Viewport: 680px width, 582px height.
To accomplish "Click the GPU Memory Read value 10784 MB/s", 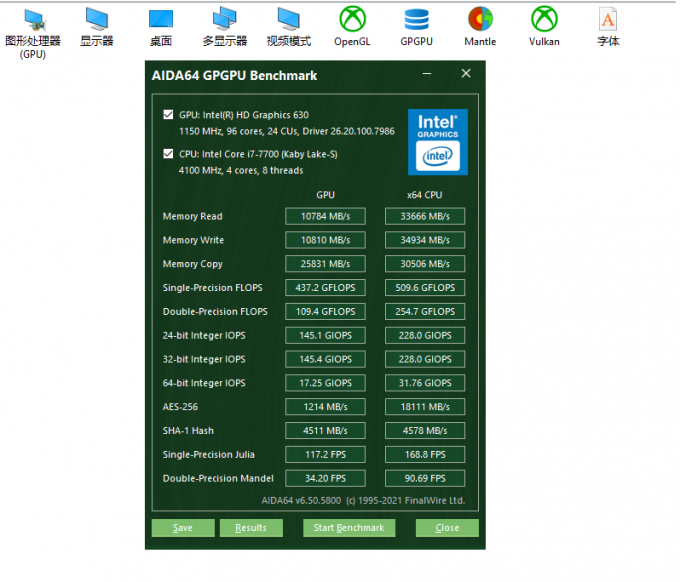I will 325,216.
